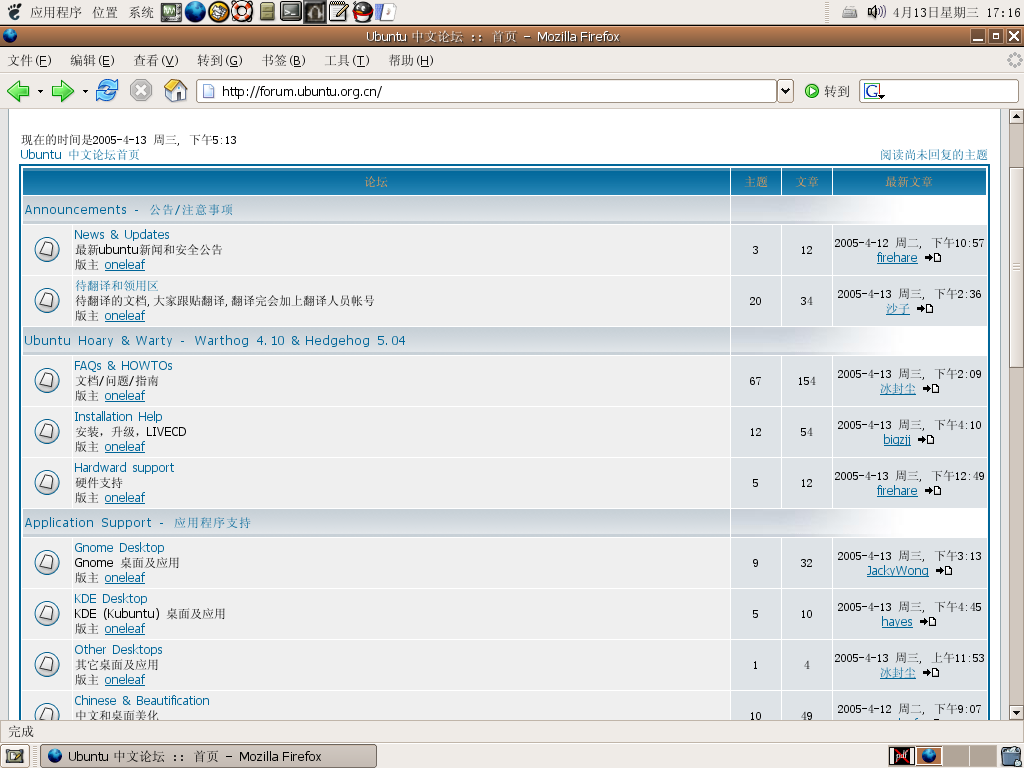Image resolution: width=1024 pixels, height=768 pixels.
Task: Open the KDE Desktop forum
Action: [x=110, y=598]
